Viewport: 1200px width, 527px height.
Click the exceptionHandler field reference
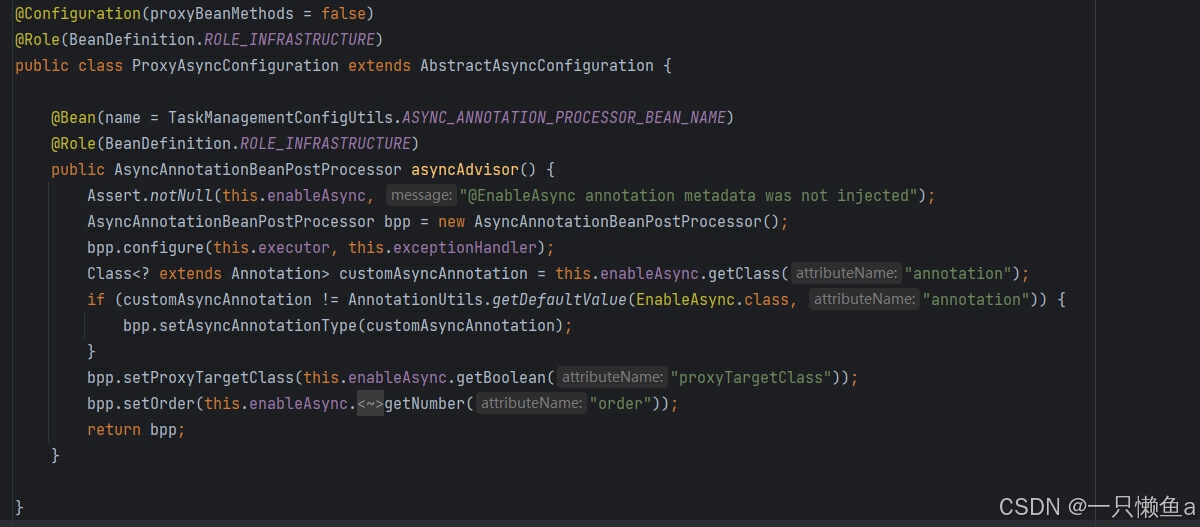(465, 248)
